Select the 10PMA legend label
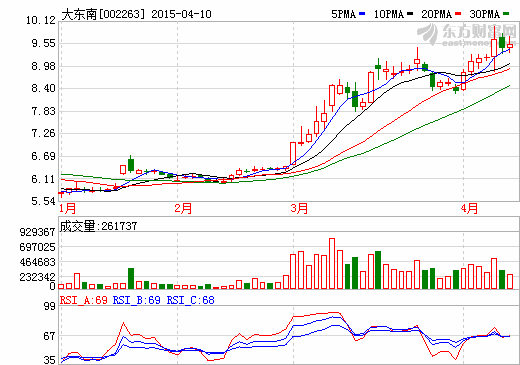This screenshot has height=365, width=520. point(389,14)
